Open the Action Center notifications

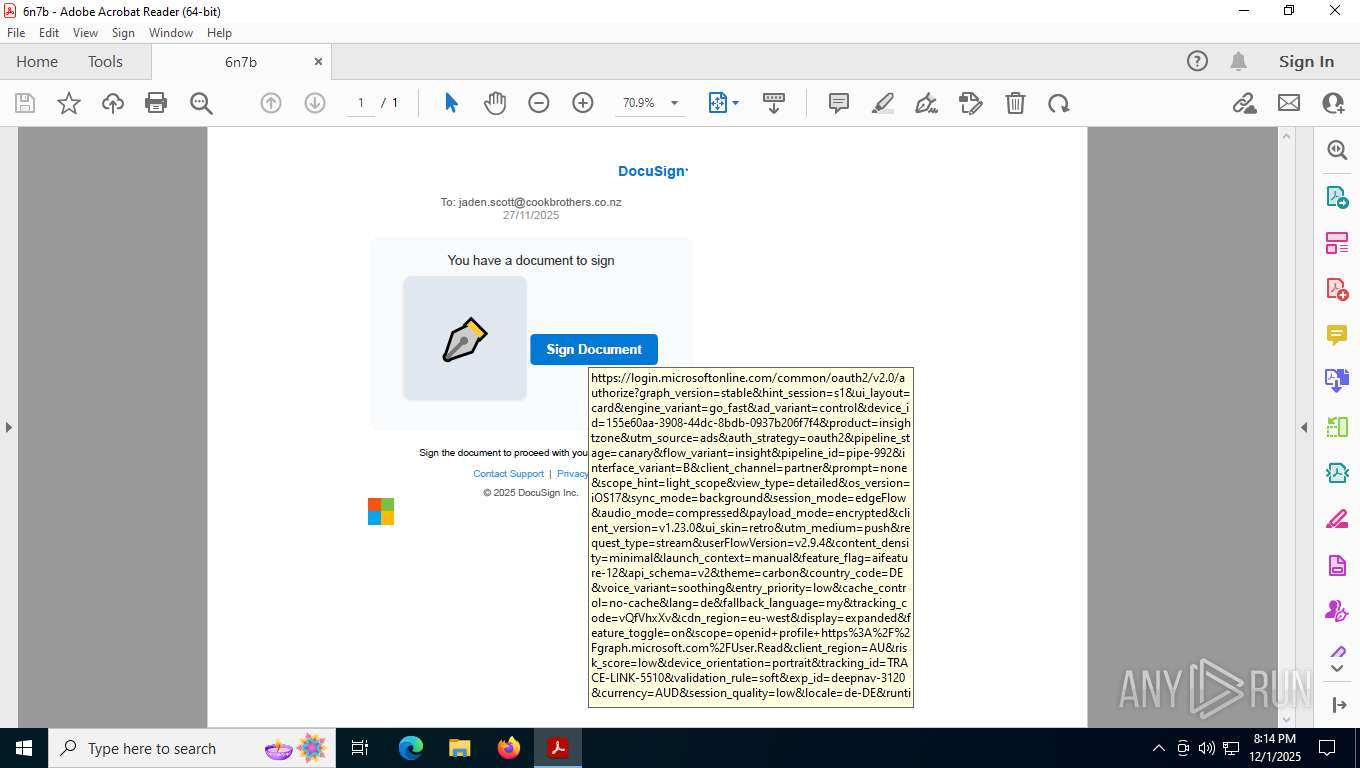(x=1327, y=748)
